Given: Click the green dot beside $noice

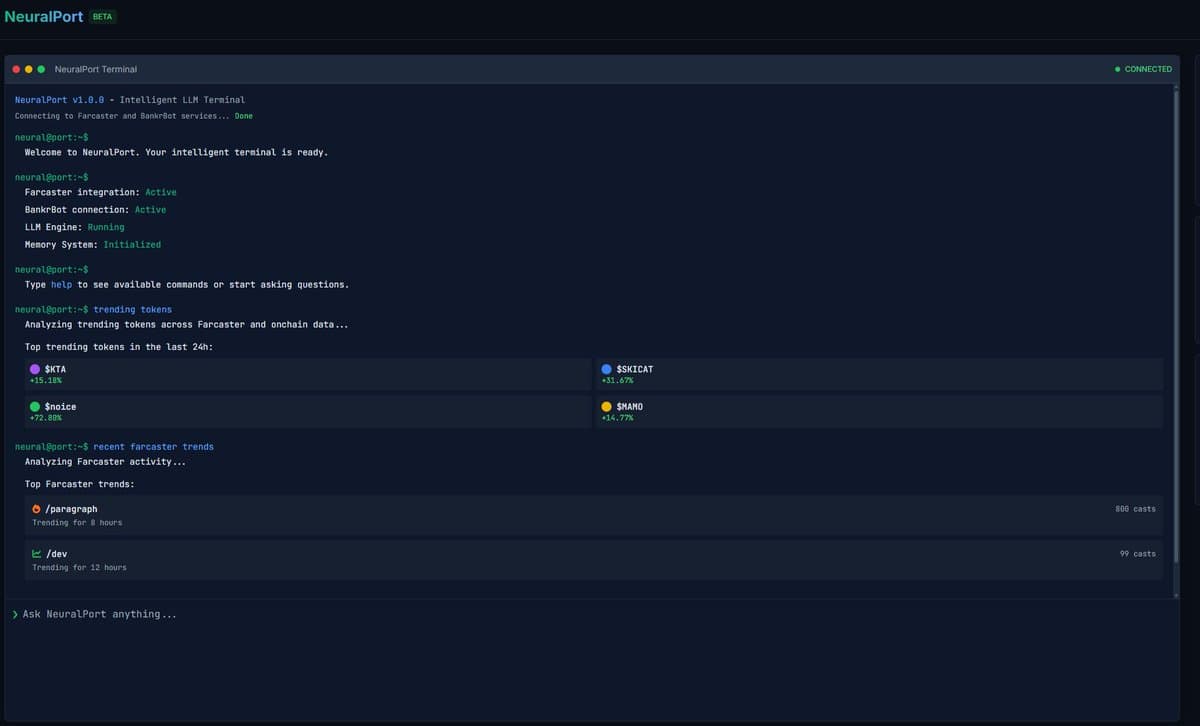Looking at the screenshot, I should tap(35, 406).
